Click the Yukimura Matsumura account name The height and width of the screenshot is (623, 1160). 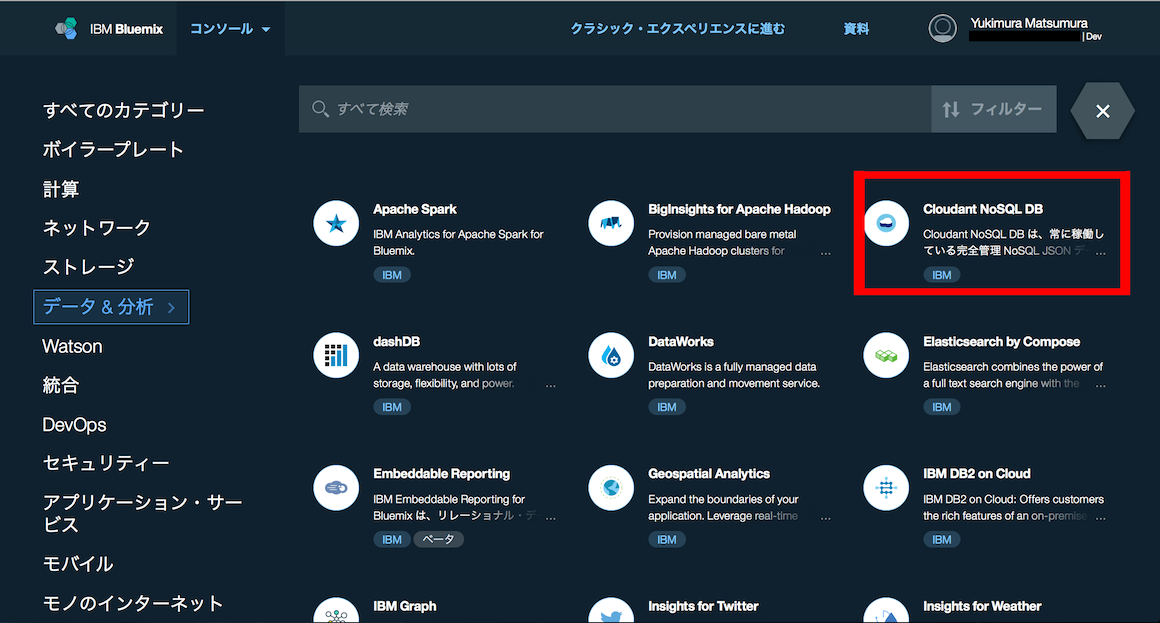pyautogui.click(x=1029, y=23)
